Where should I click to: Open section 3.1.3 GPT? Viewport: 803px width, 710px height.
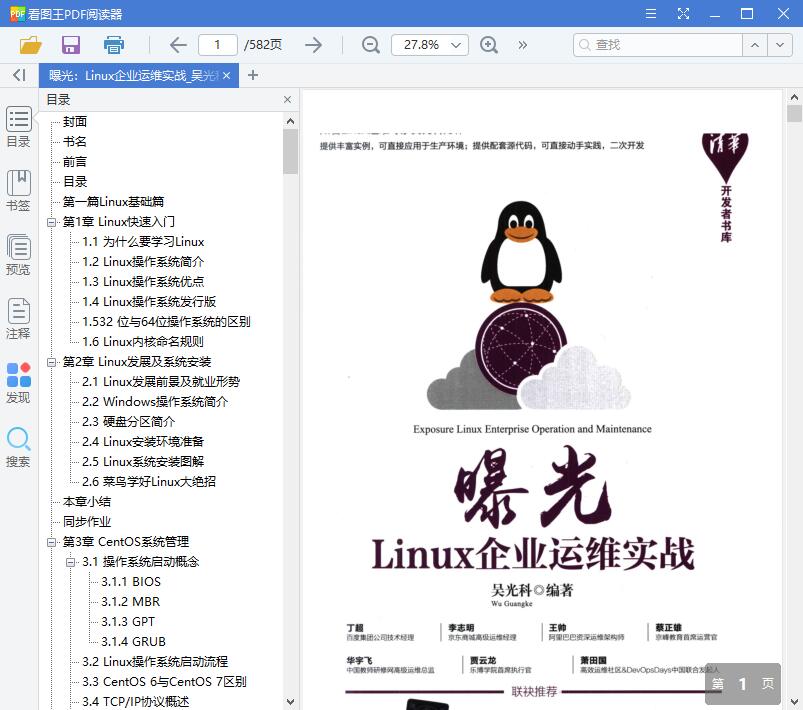click(x=128, y=621)
